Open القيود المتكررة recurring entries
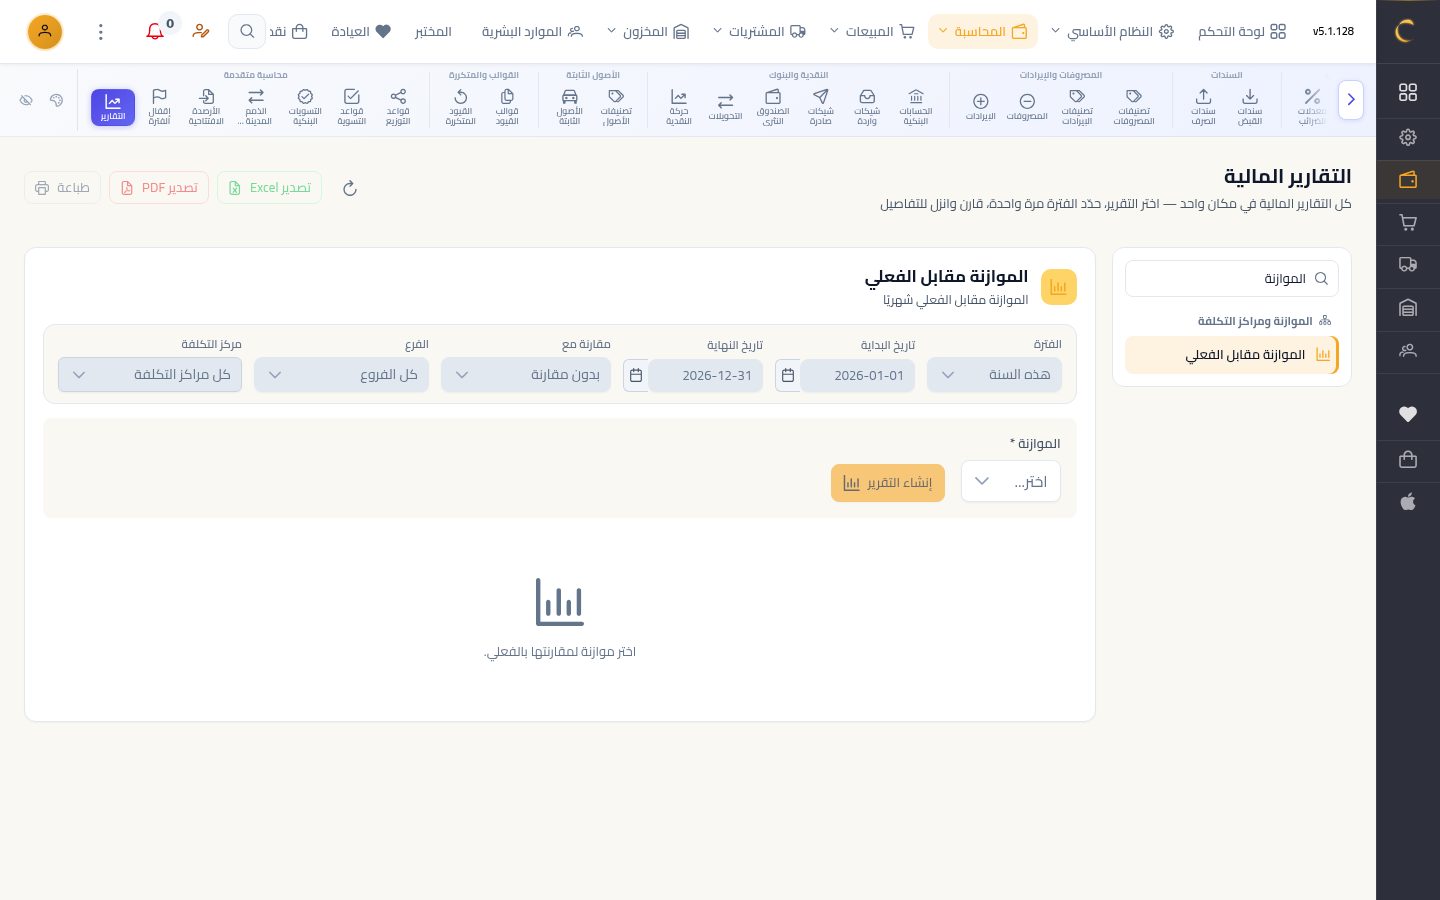 [461, 107]
